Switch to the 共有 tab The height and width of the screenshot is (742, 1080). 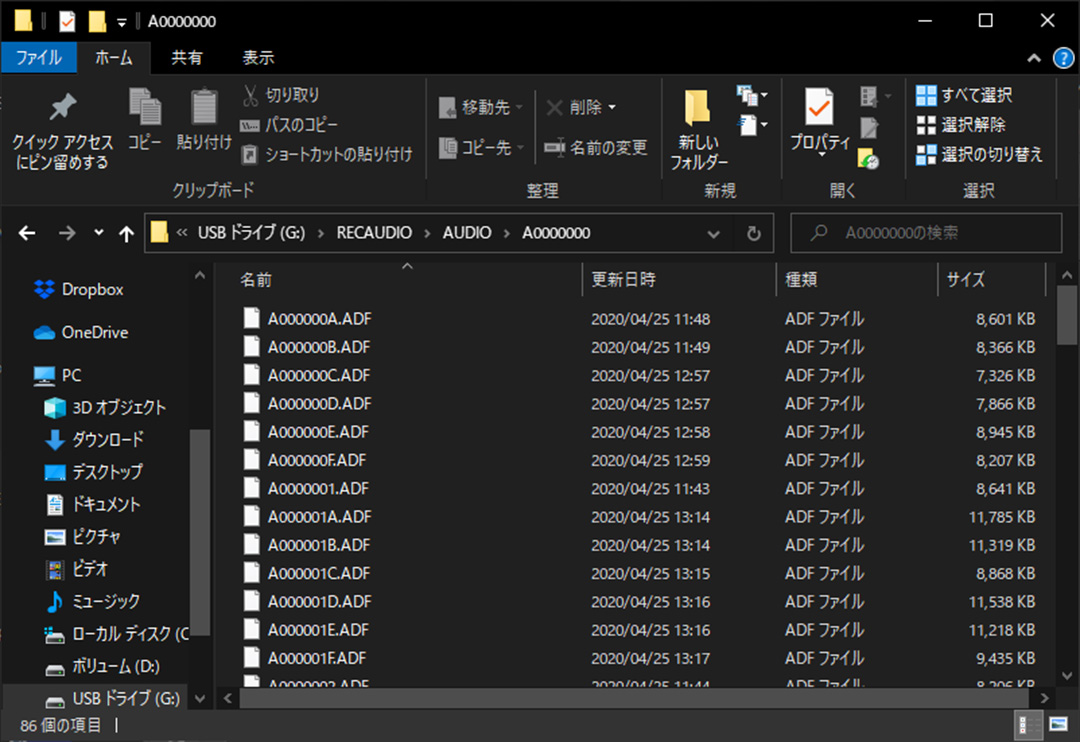tap(187, 57)
